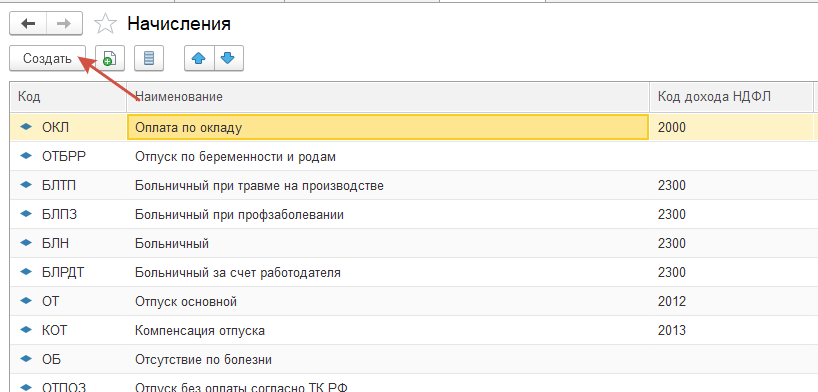Click the Создать button
The width and height of the screenshot is (818, 392).
point(47,58)
